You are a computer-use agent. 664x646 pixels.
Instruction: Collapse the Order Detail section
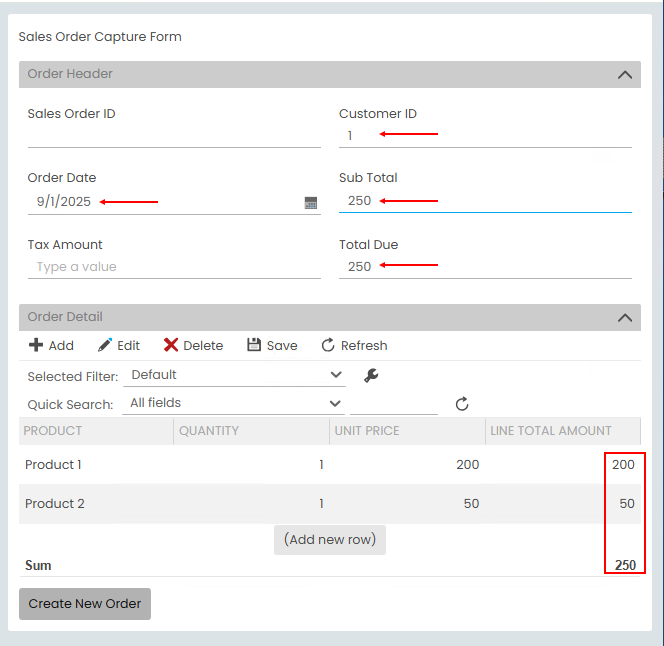[625, 317]
